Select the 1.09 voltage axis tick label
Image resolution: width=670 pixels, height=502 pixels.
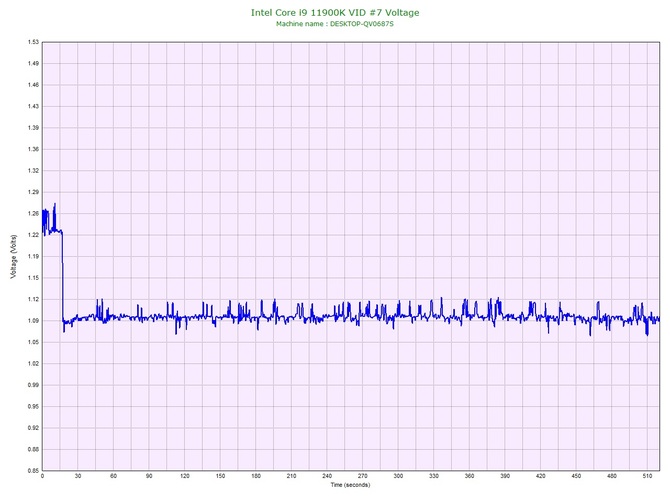coord(33,320)
